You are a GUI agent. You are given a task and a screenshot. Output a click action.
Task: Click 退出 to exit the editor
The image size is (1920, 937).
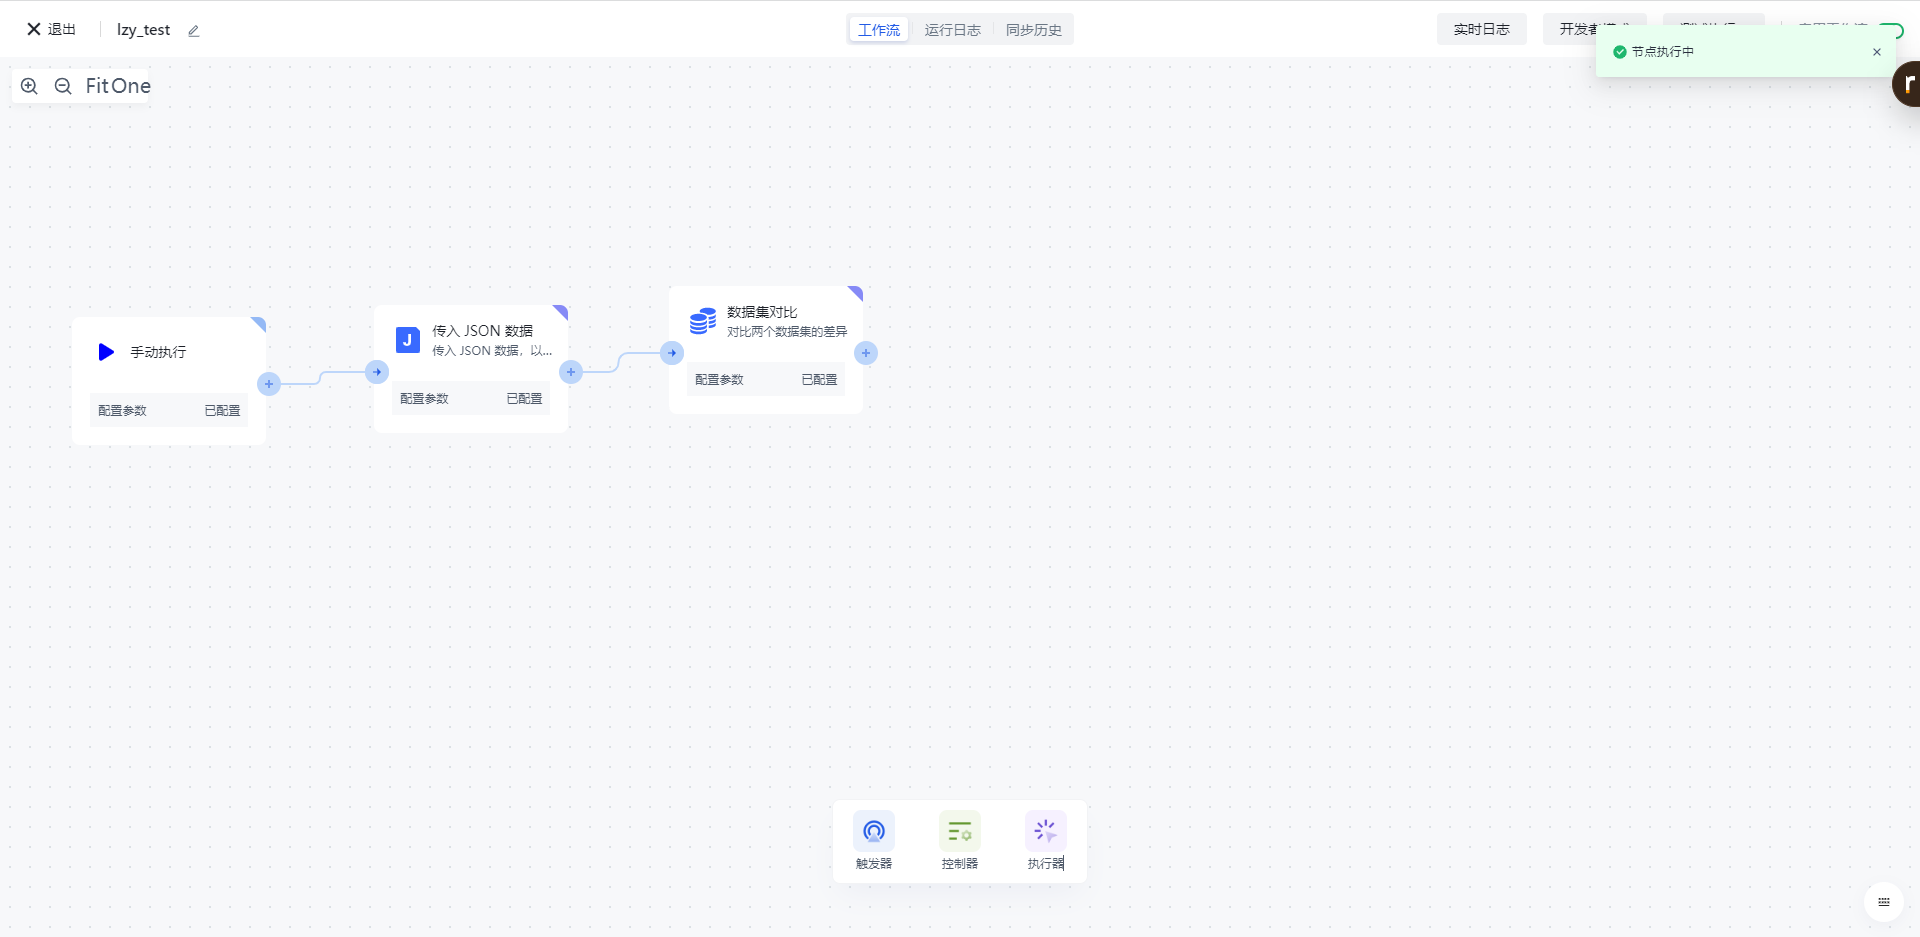click(x=51, y=30)
